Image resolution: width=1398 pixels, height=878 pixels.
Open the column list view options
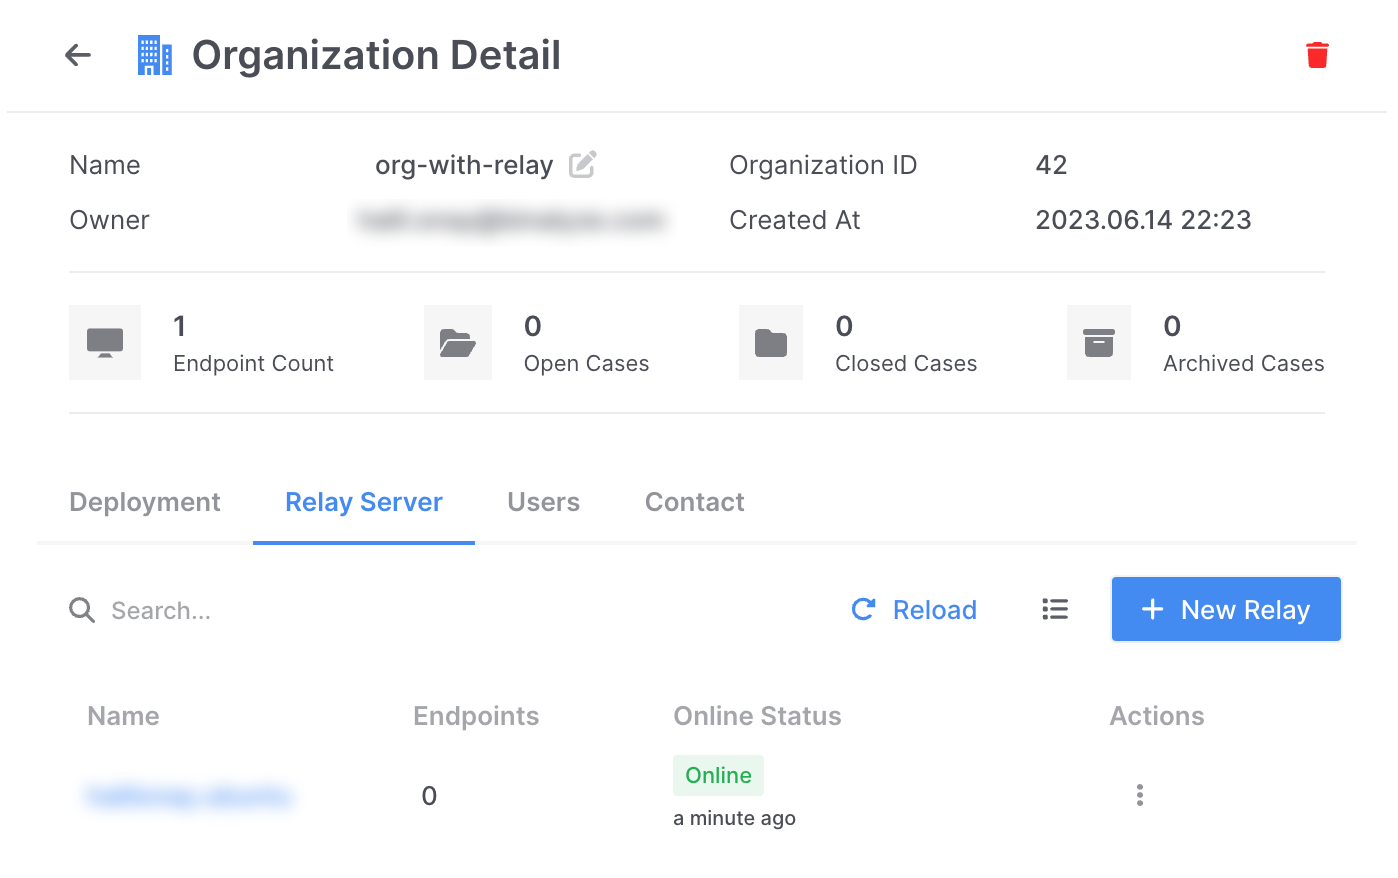tap(1055, 609)
